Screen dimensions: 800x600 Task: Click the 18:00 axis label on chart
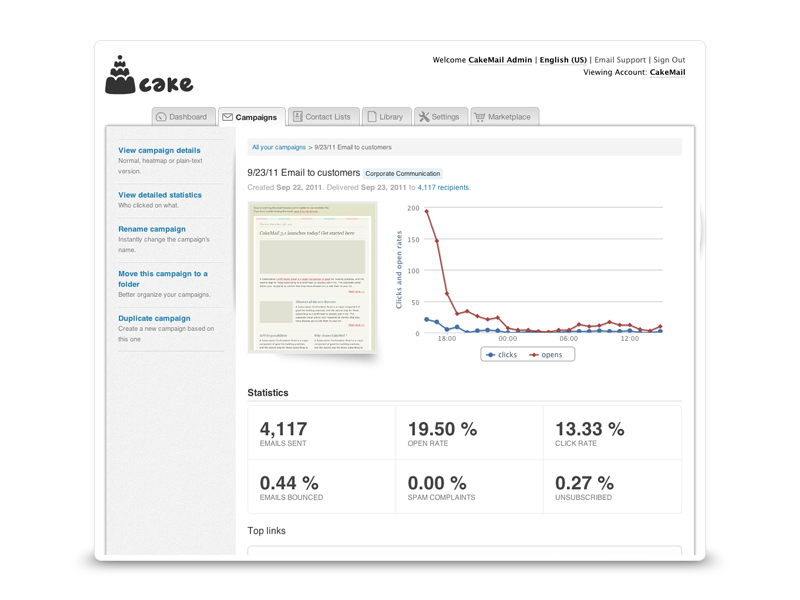pyautogui.click(x=446, y=338)
